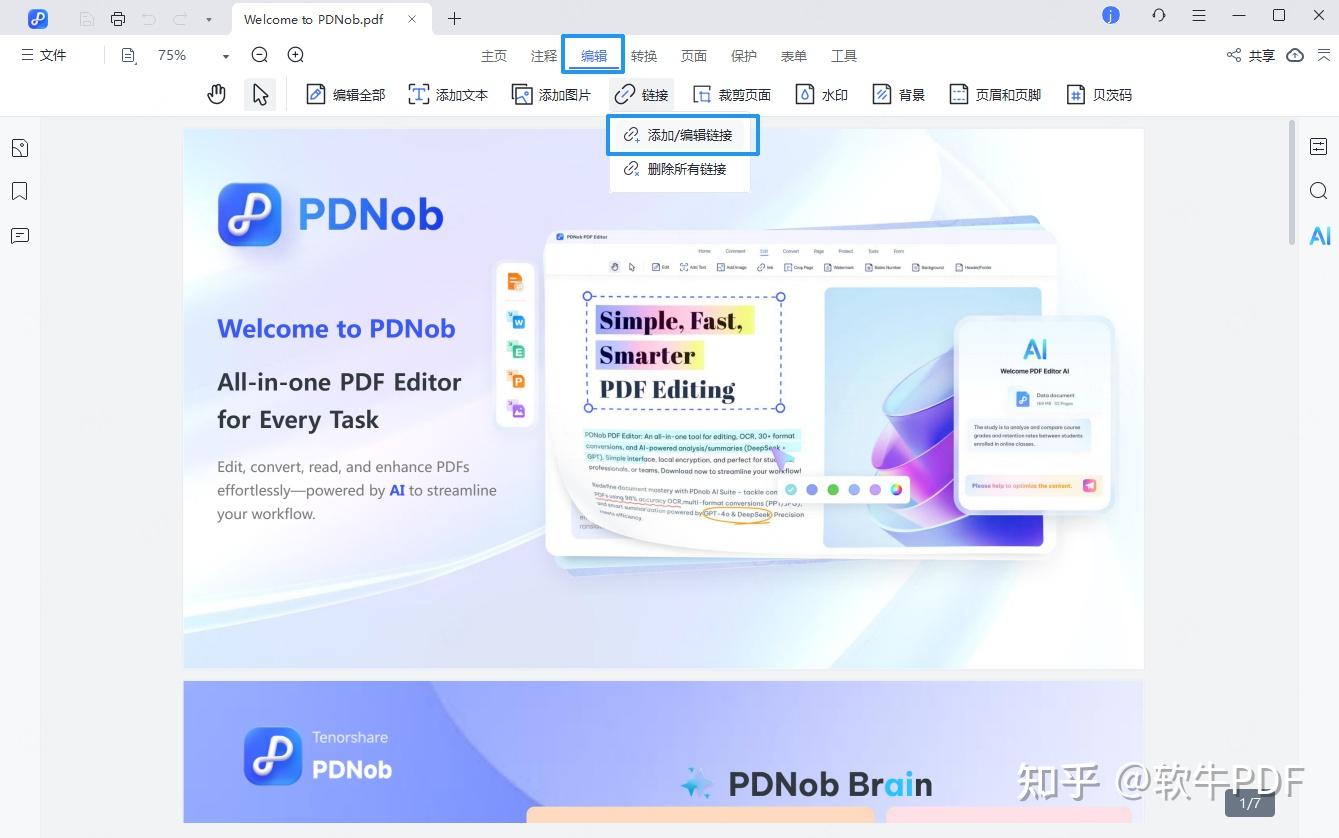Image resolution: width=1339 pixels, height=838 pixels.
Task: Switch to the Edit (编辑) tab
Action: pyautogui.click(x=594, y=56)
